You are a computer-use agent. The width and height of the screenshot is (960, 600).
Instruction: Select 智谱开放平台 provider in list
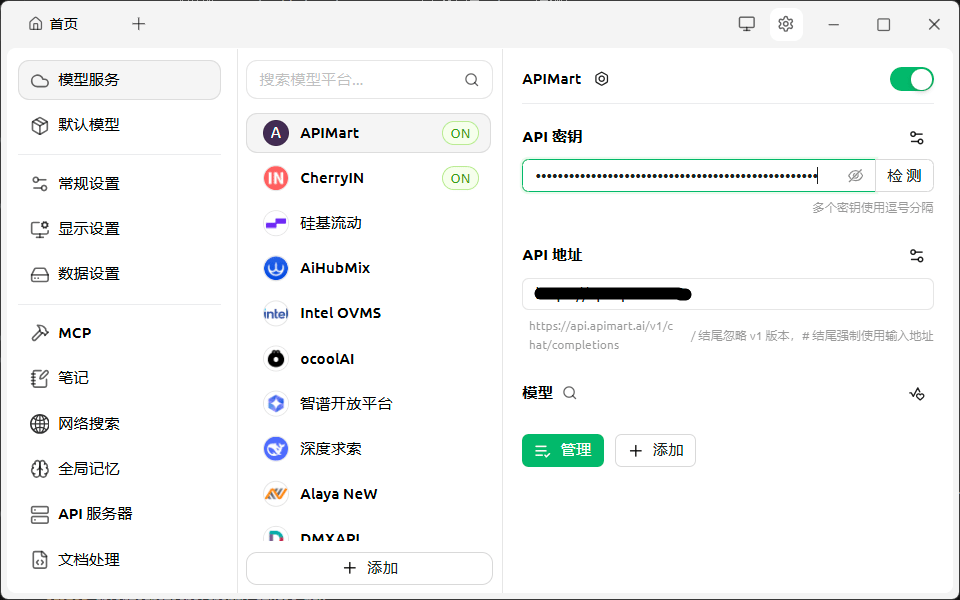pyautogui.click(x=369, y=403)
